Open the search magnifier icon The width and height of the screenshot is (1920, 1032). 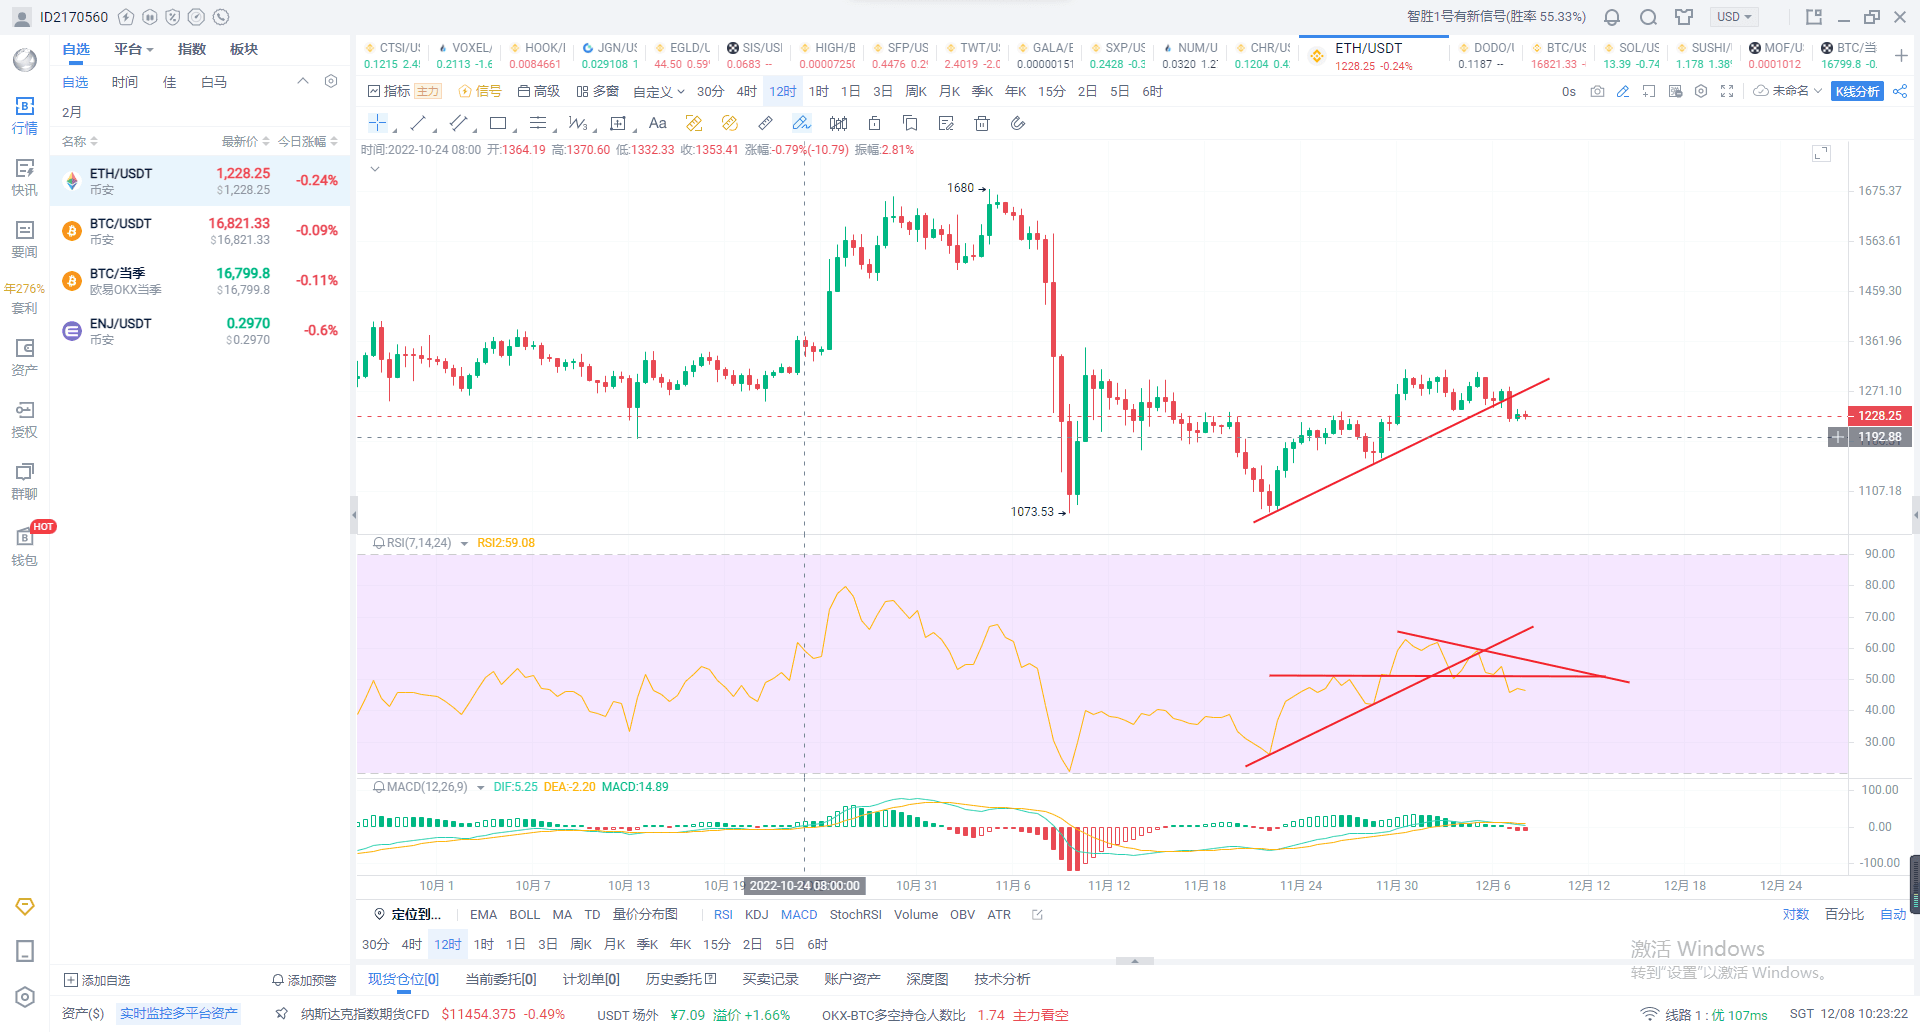[x=1648, y=17]
